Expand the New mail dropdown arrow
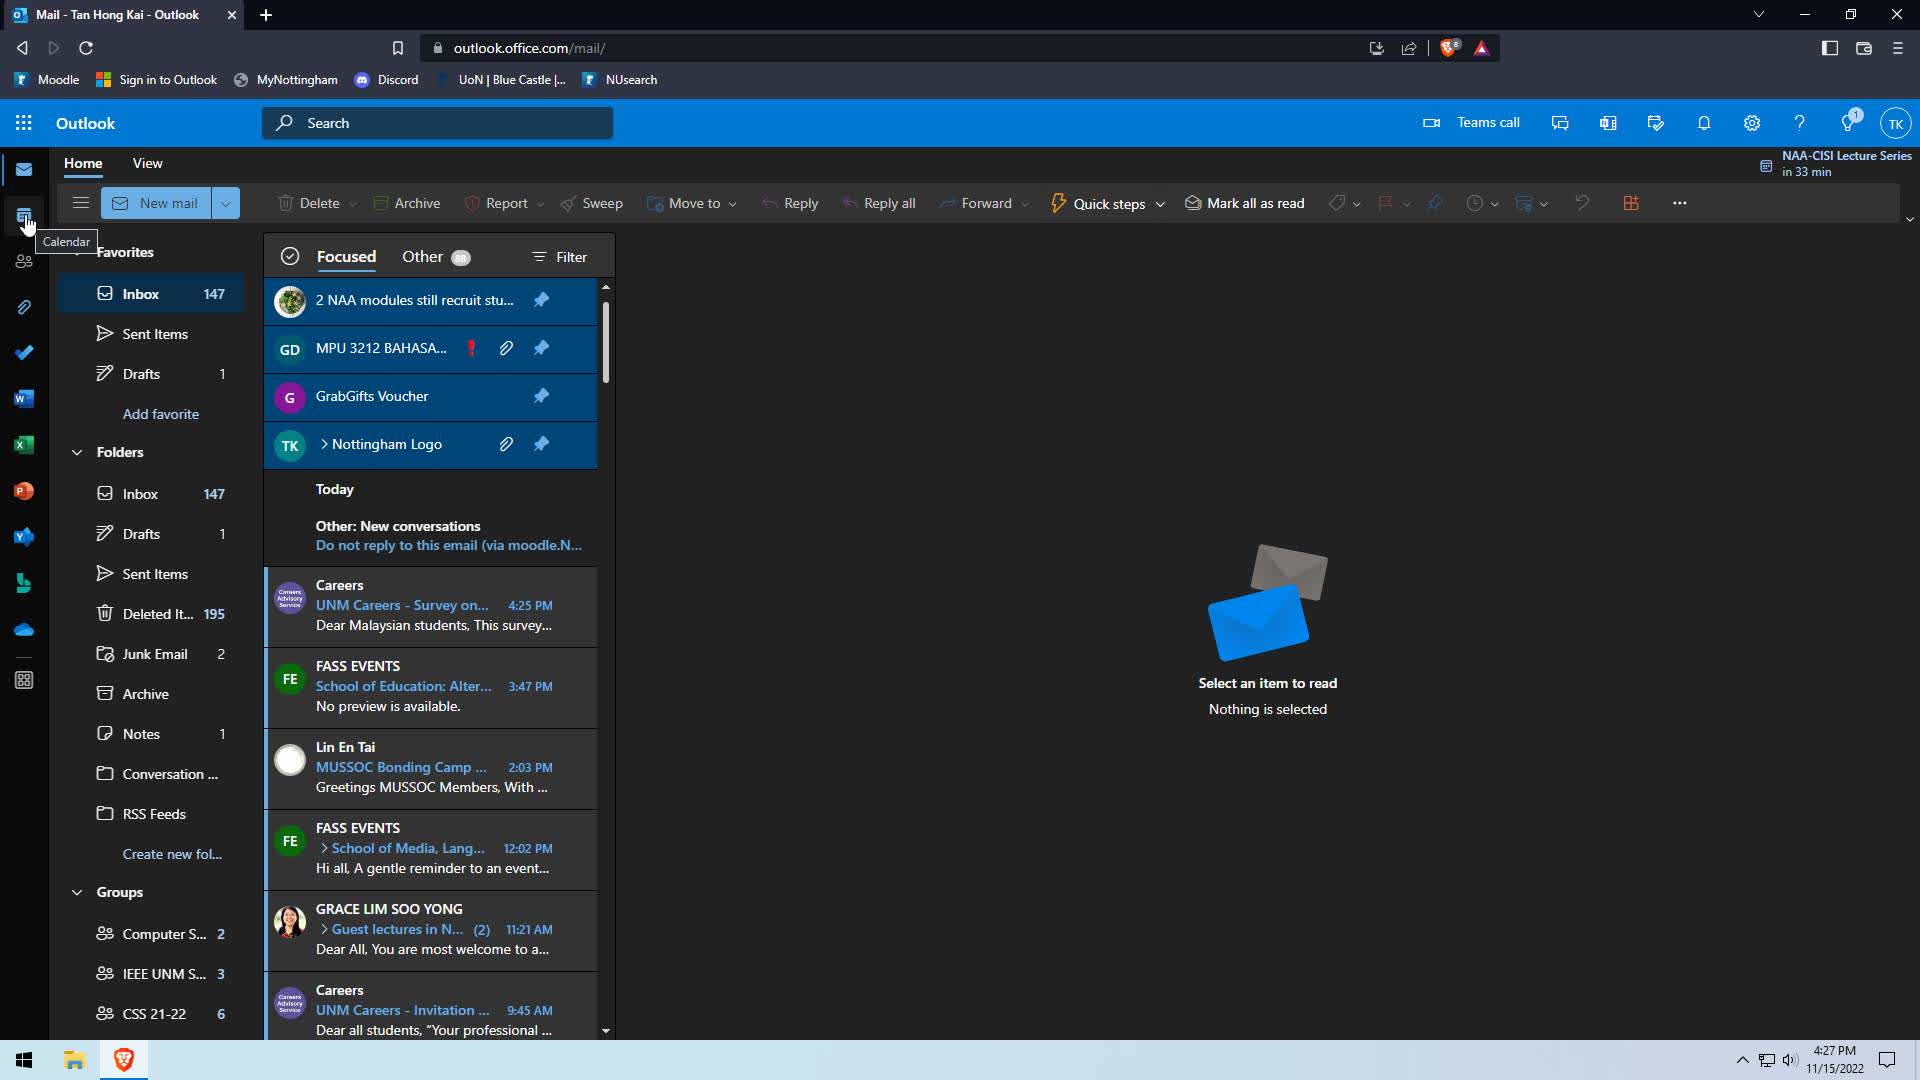The height and width of the screenshot is (1080, 1920). pyautogui.click(x=226, y=203)
